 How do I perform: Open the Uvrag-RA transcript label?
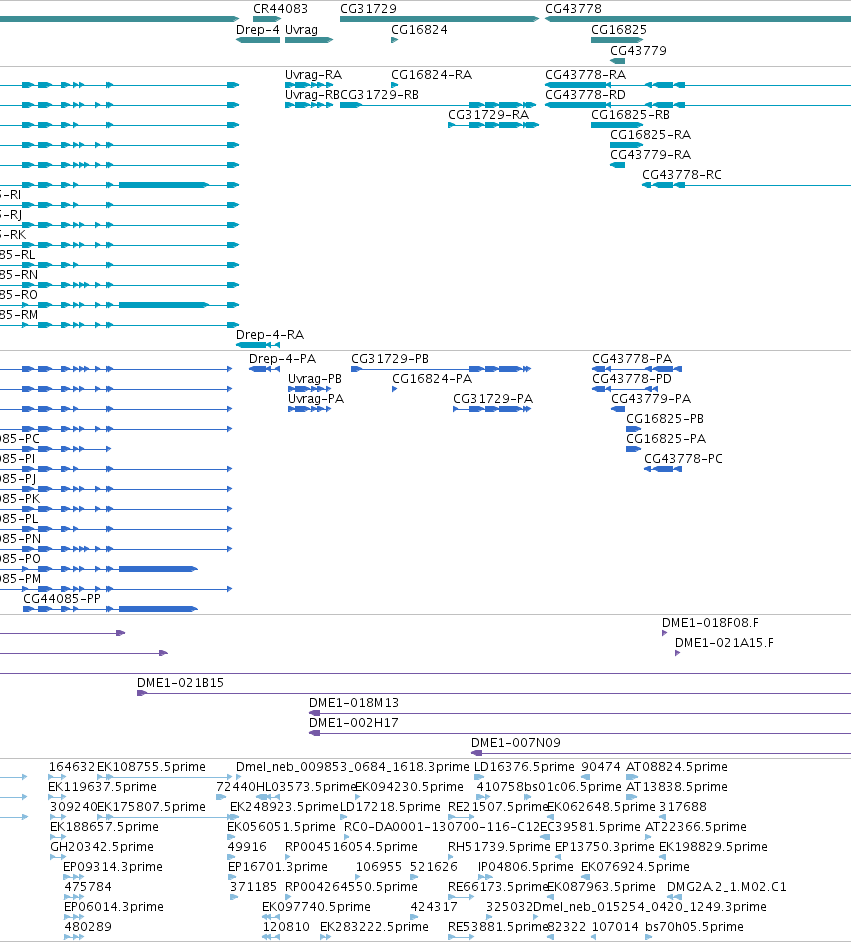313,75
